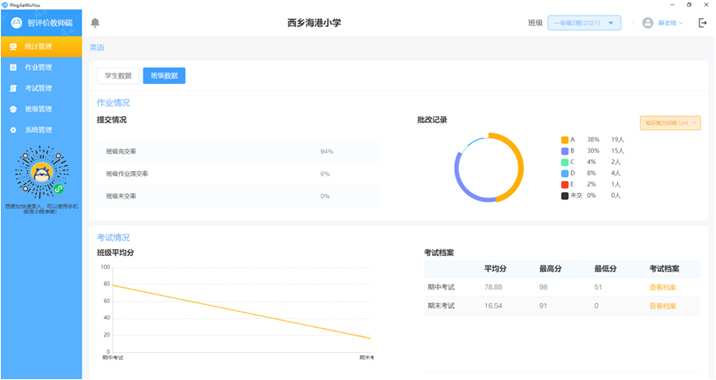Open the 系统管理 menu item
This screenshot has height=380, width=716.
41,130
